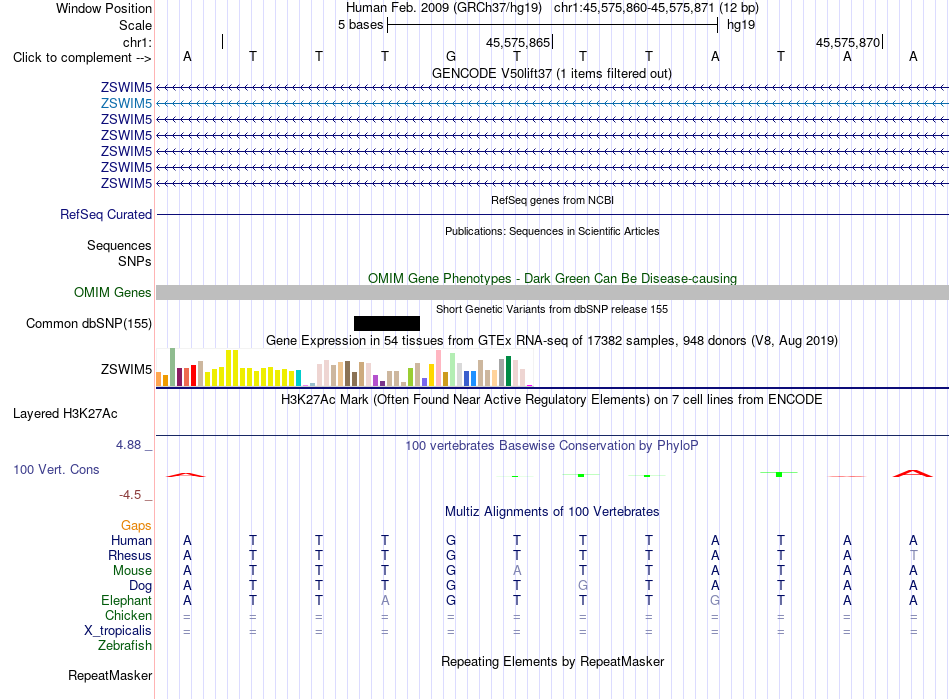
Task: Click the hg19 label next to the scale bar
Action: (741, 25)
